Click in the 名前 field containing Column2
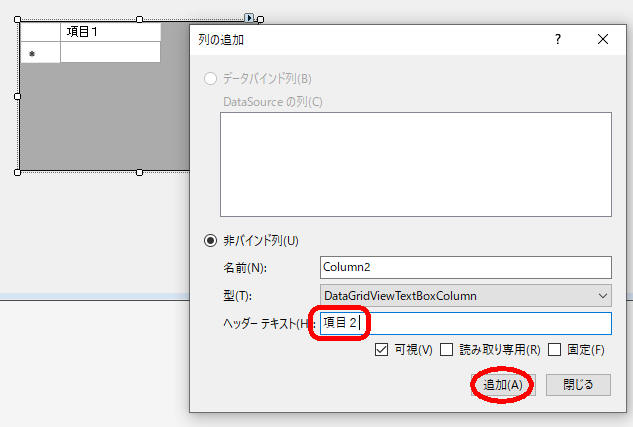 point(465,267)
